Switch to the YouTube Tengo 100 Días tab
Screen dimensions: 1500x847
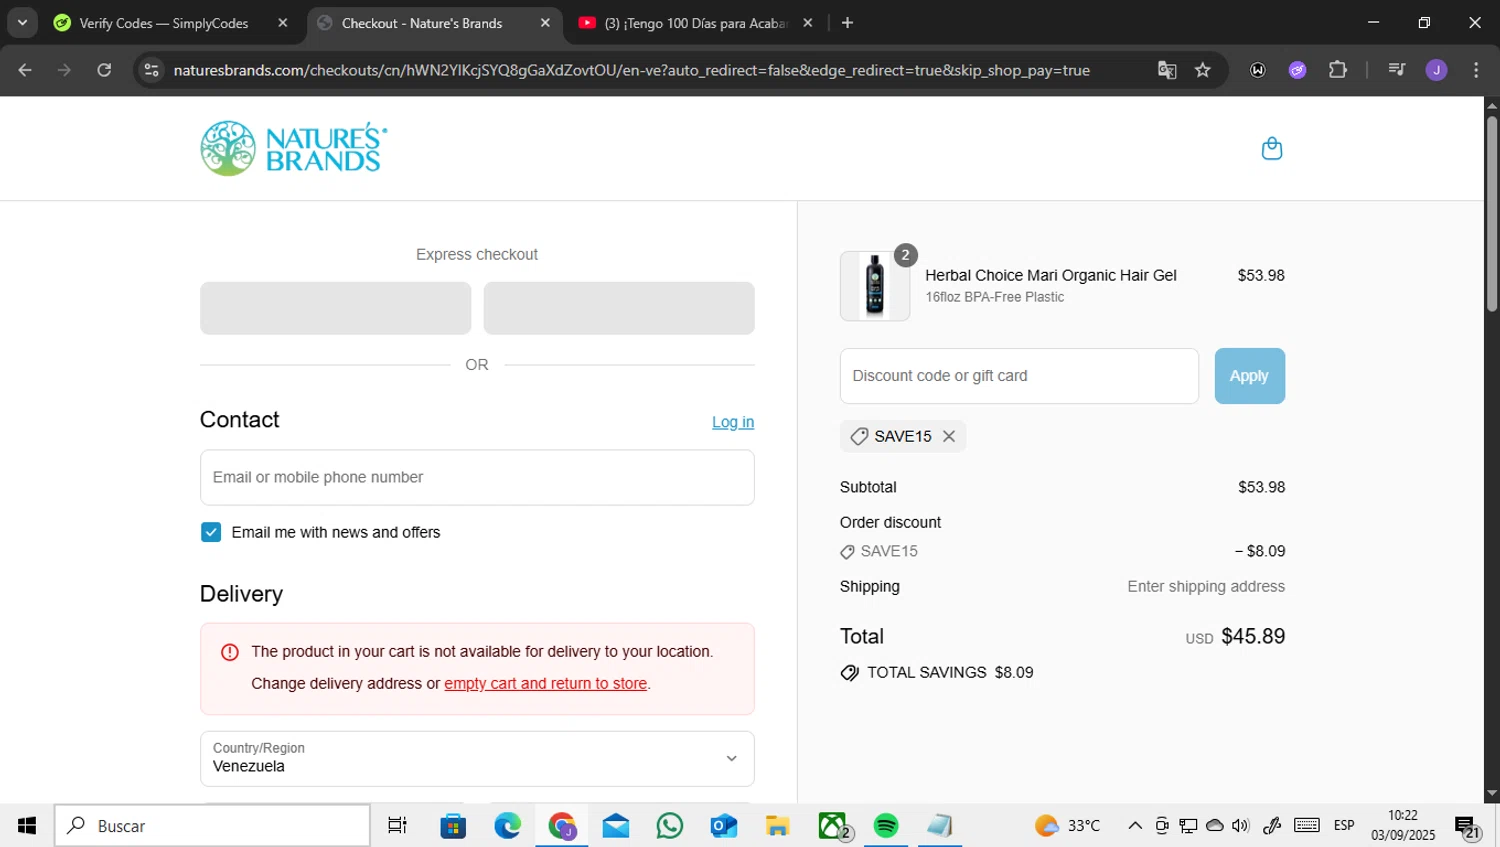point(696,23)
